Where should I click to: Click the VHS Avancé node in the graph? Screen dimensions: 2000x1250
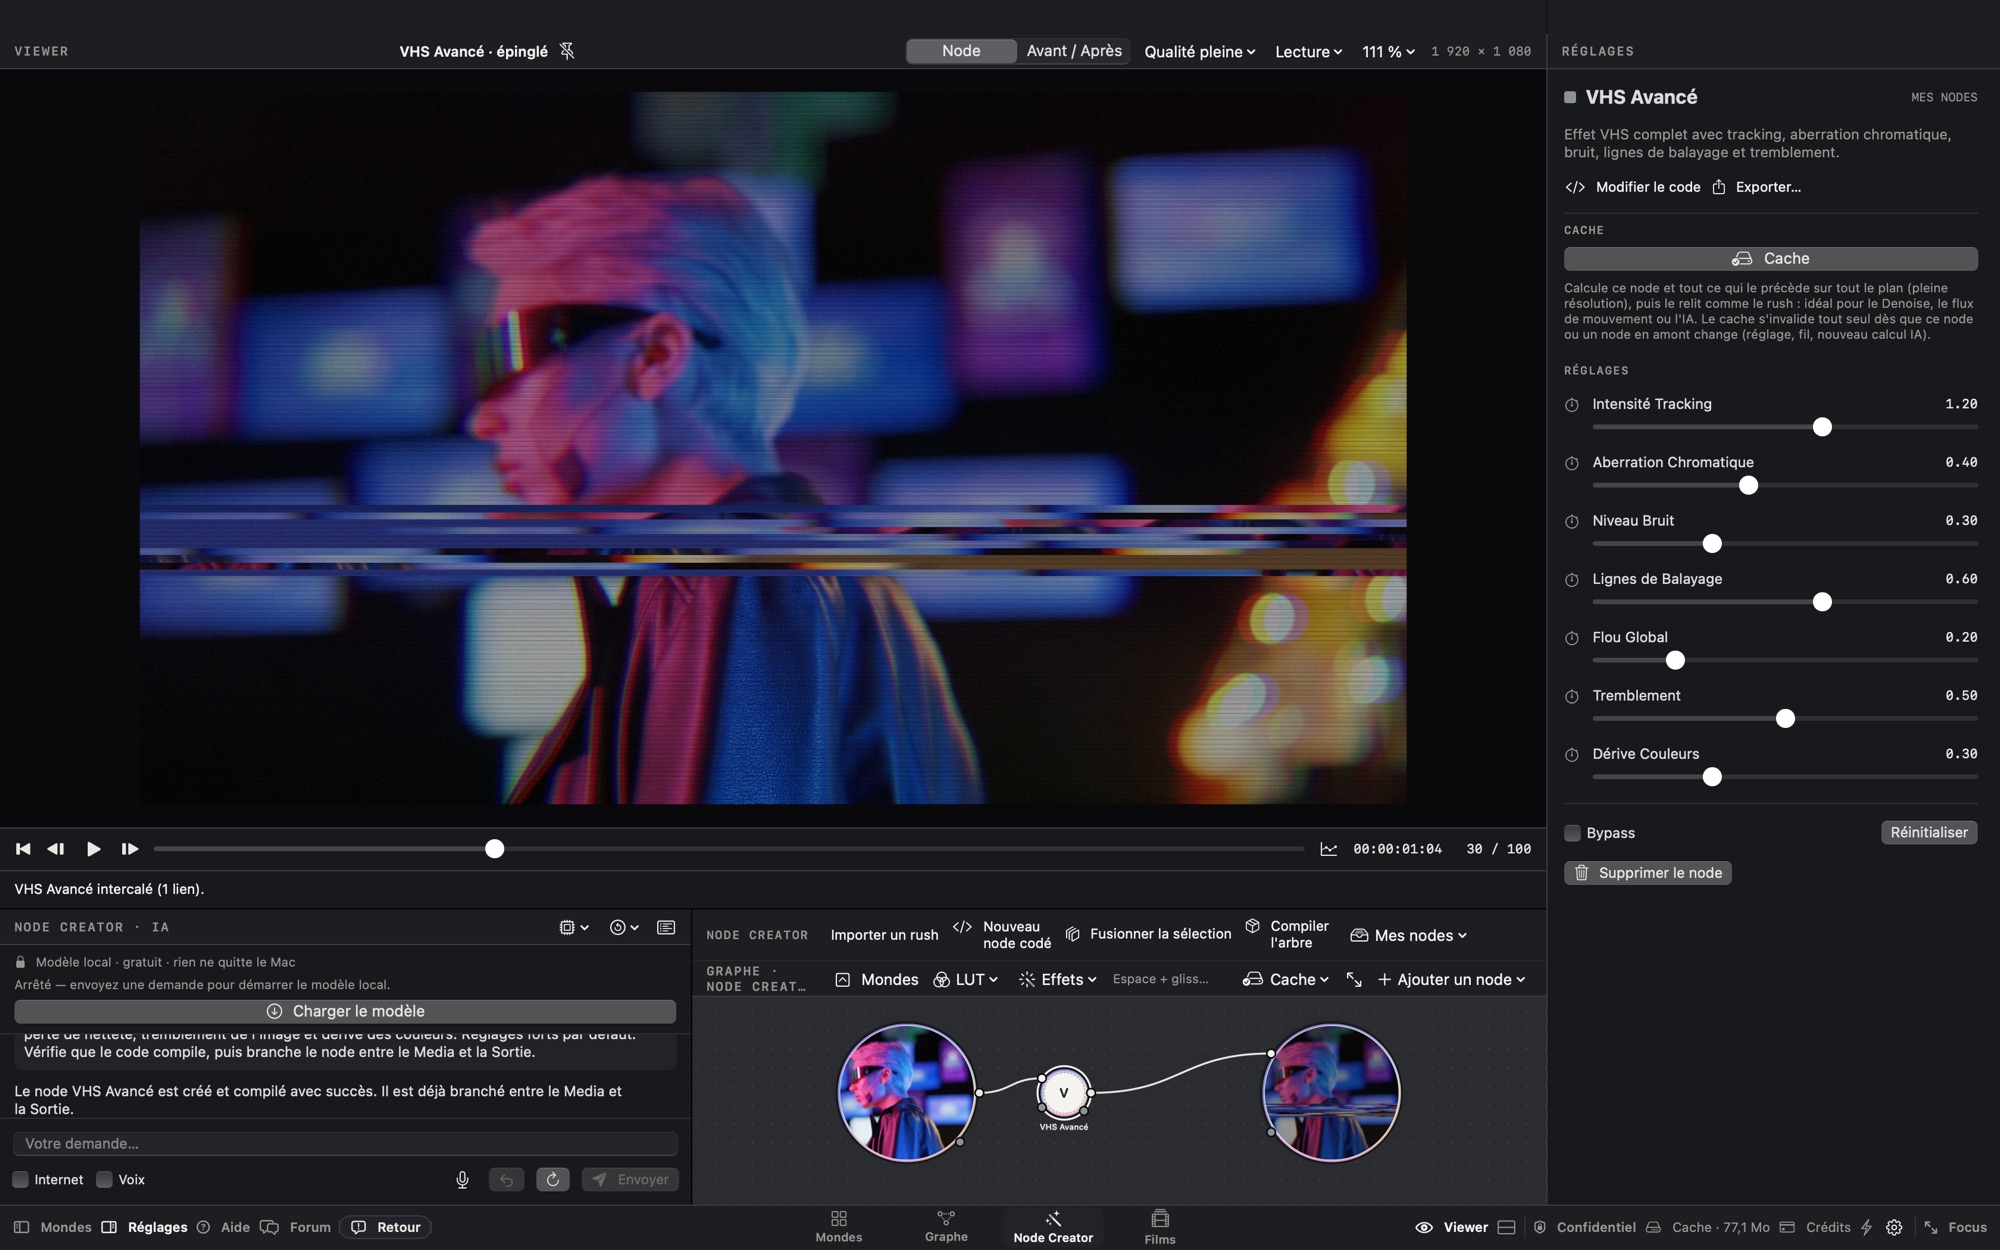tap(1064, 1093)
